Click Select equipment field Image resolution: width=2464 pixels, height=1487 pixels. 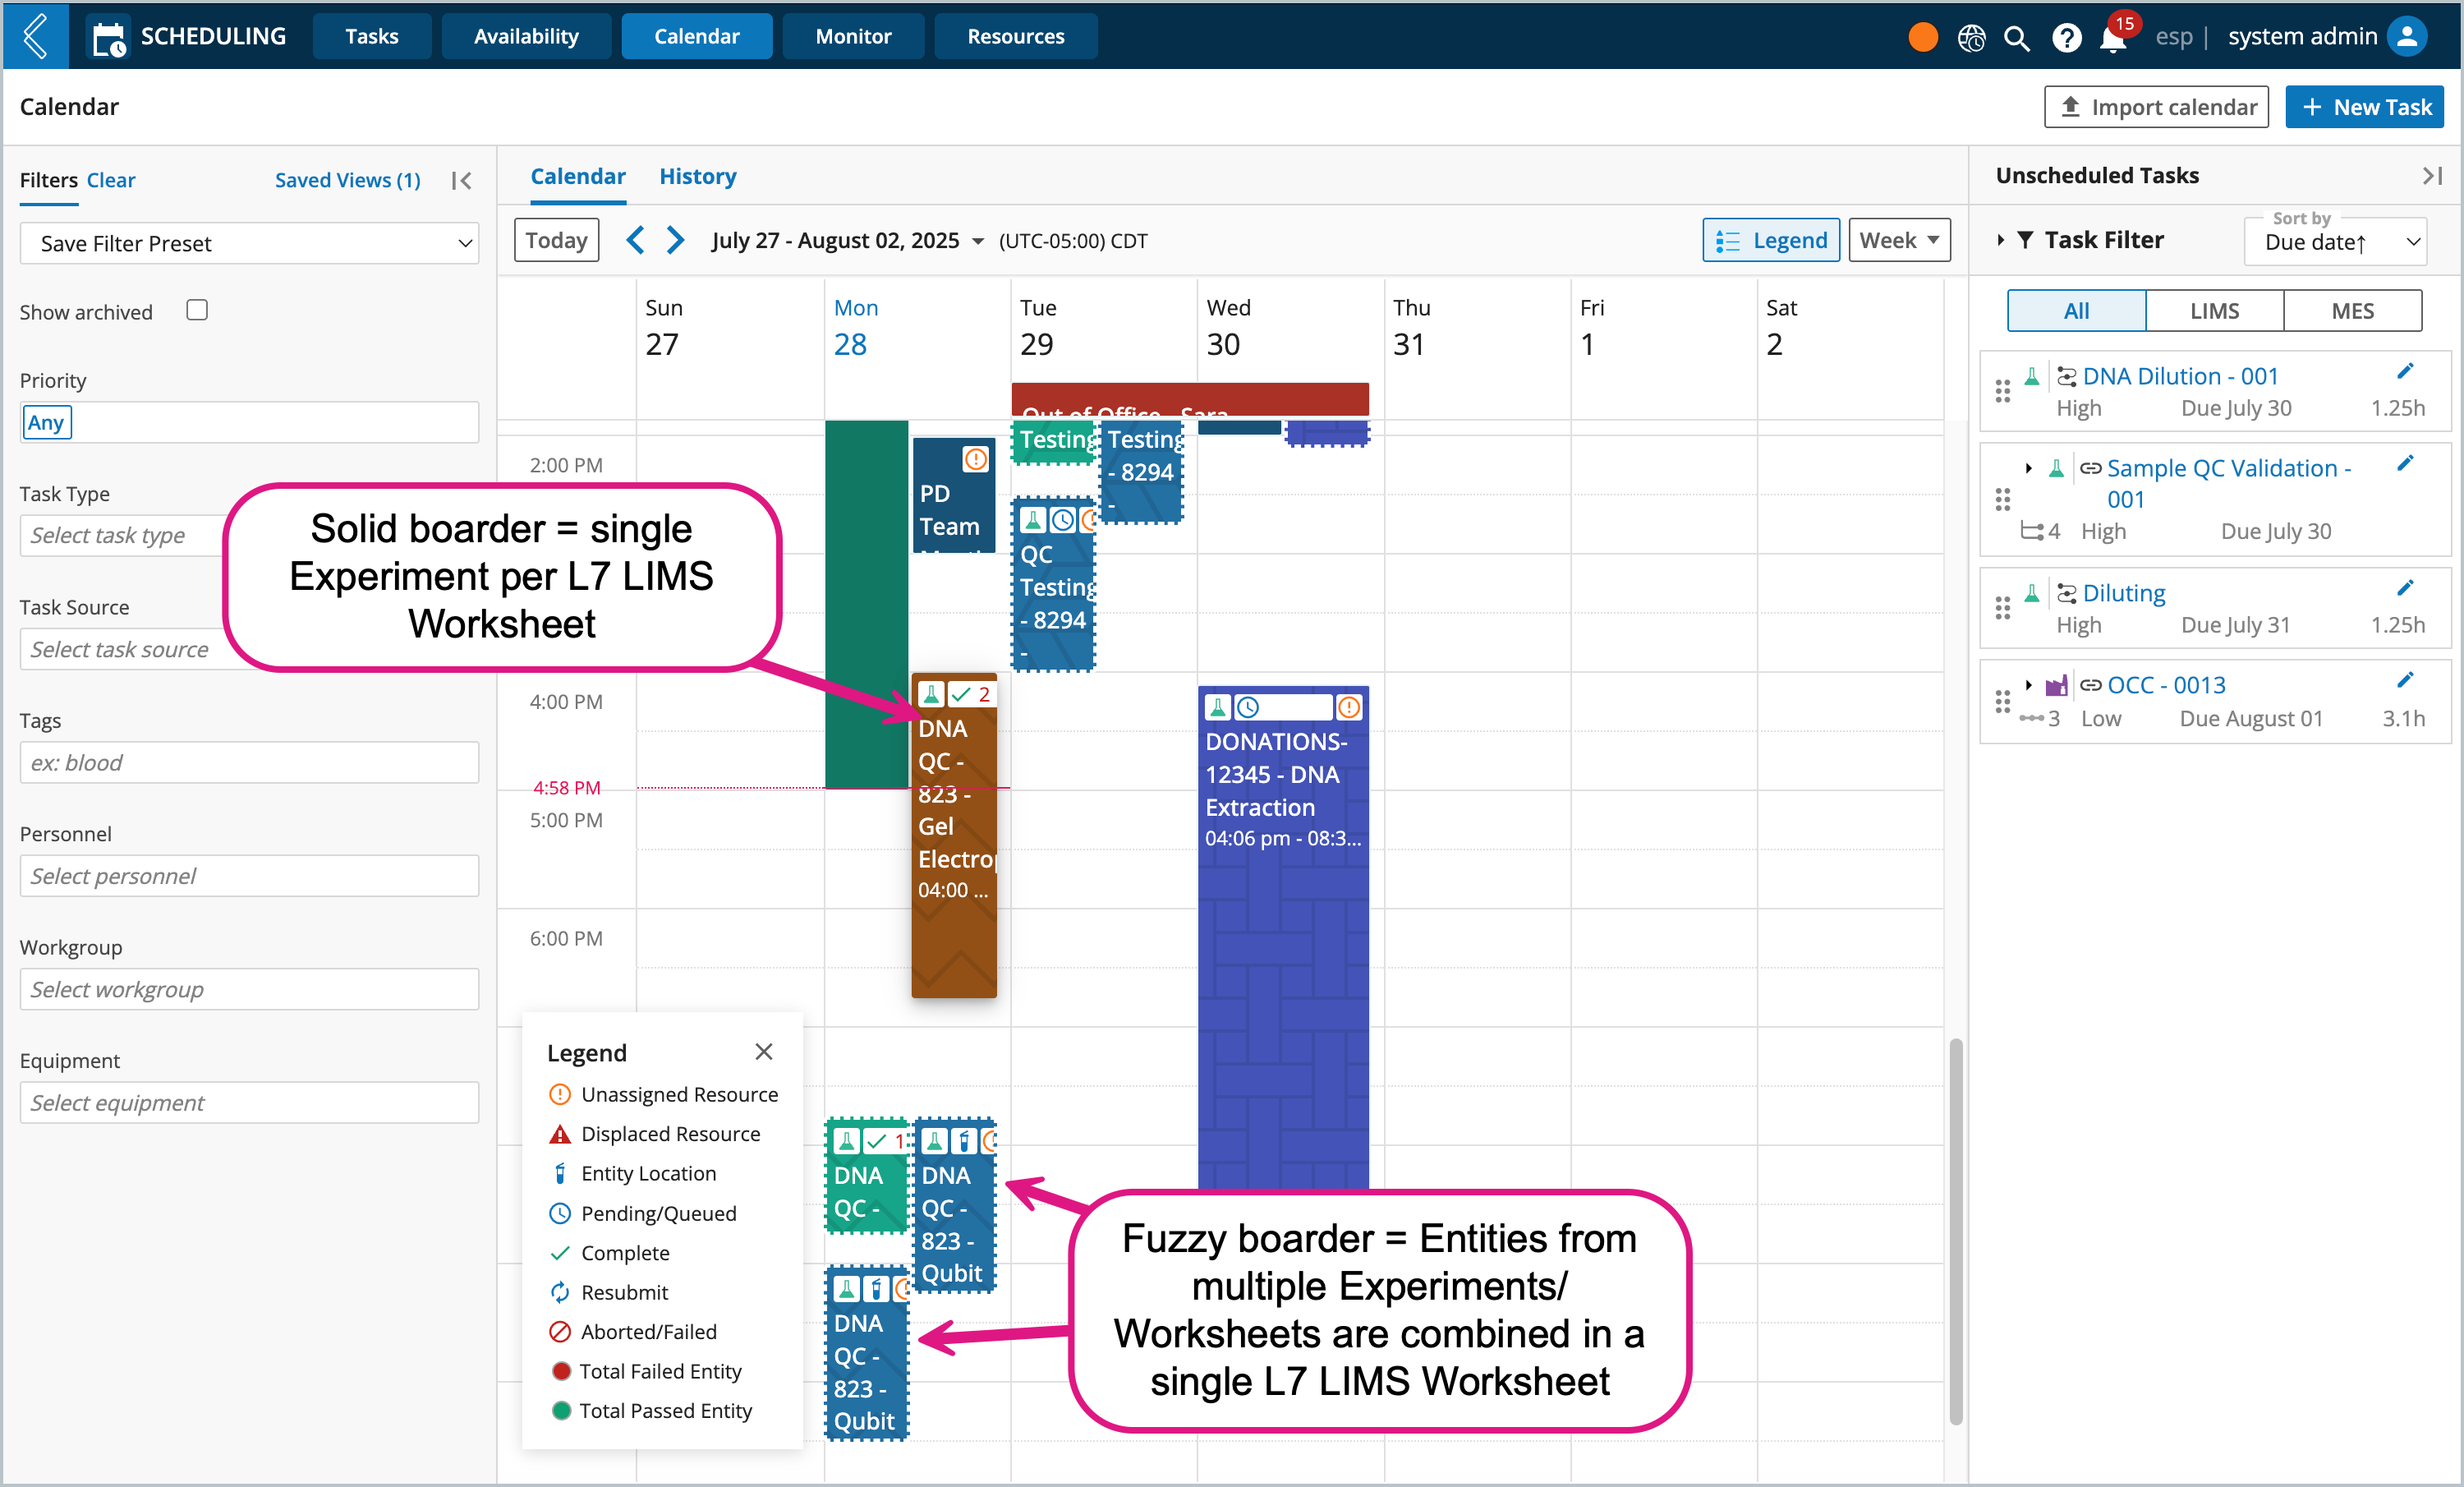click(249, 1103)
